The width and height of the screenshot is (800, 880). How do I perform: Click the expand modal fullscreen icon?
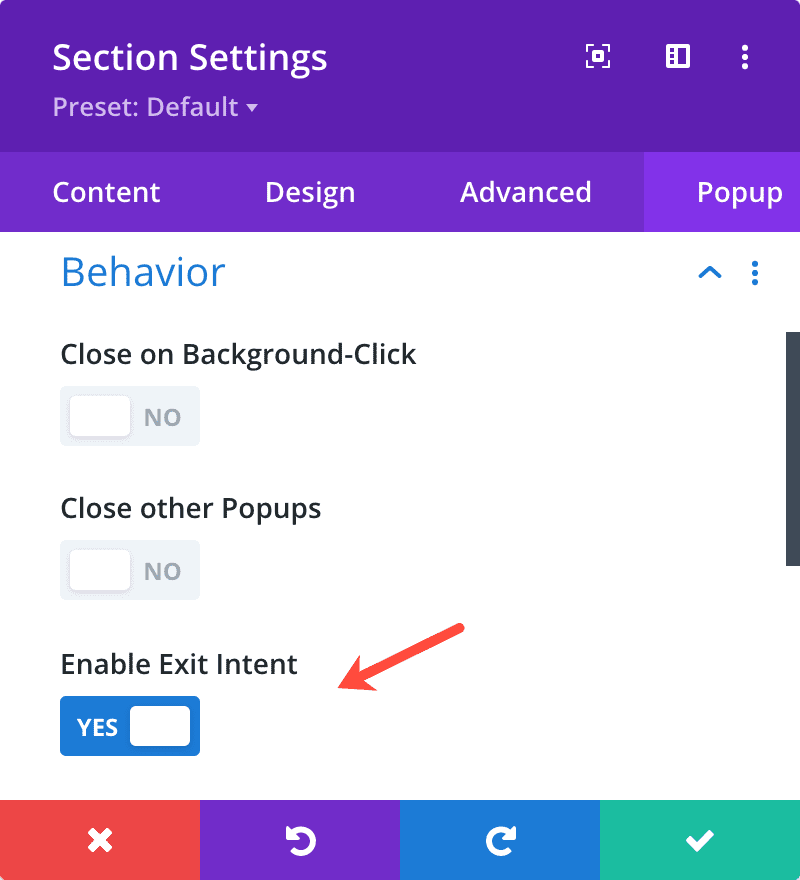click(598, 56)
